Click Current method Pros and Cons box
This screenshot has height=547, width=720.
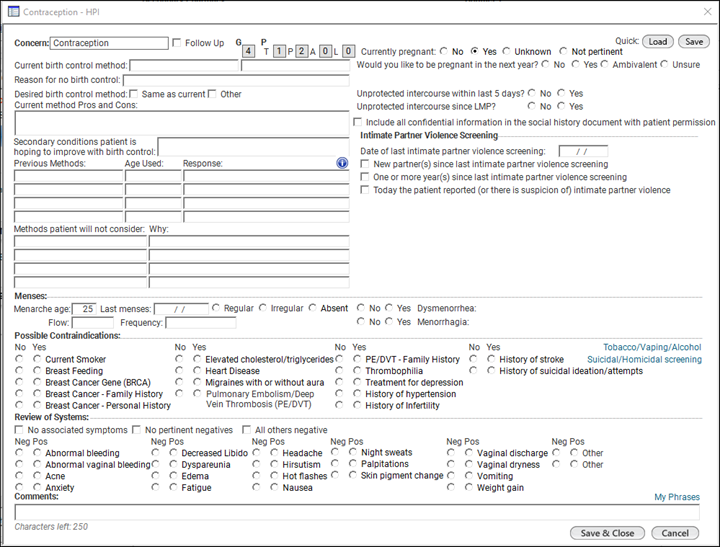coord(182,123)
